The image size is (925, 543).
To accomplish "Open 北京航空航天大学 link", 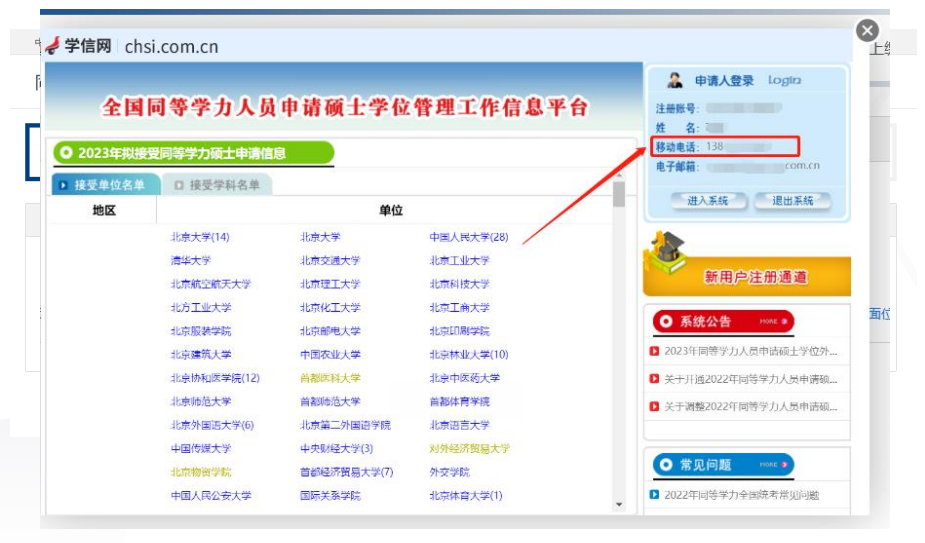I will (x=211, y=284).
